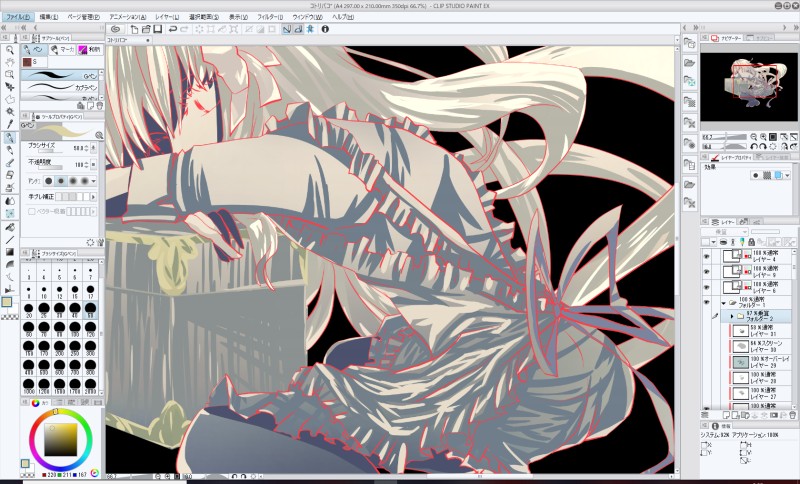The image size is (800, 484).
Task: Select the Move layer tool
Action: pos(10,87)
